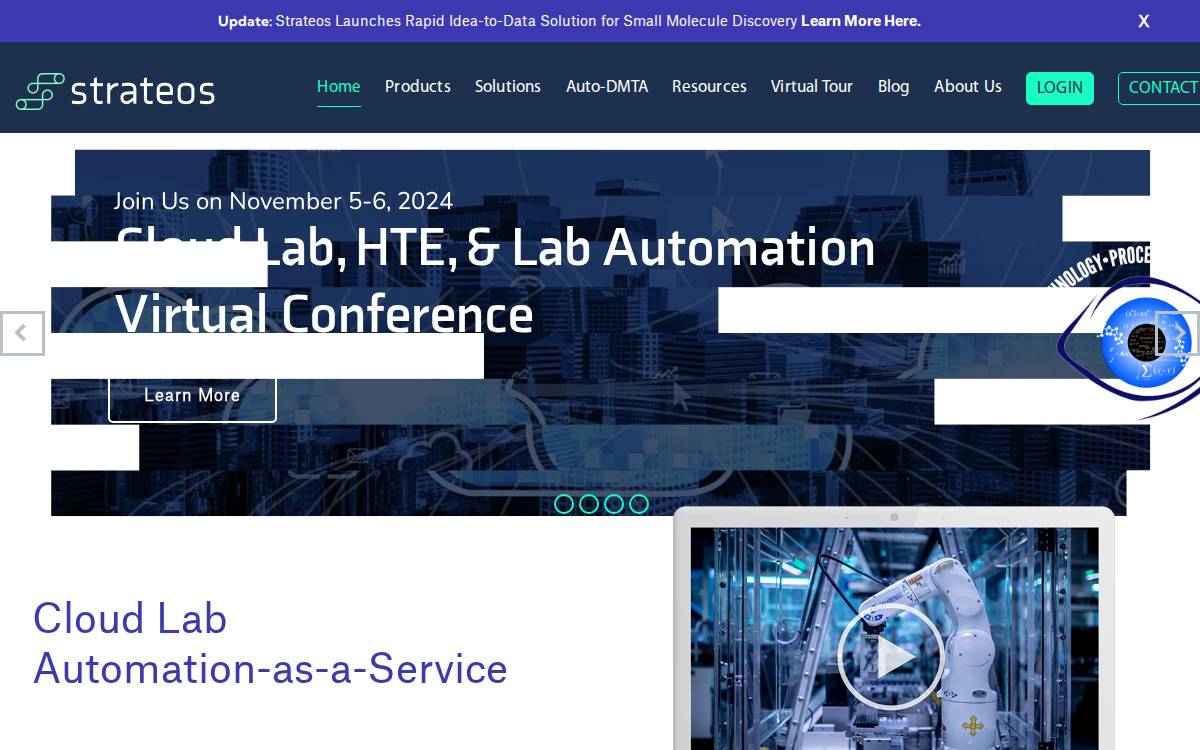Click the Strateos logo
This screenshot has width=1200, height=750.
pyautogui.click(x=115, y=91)
